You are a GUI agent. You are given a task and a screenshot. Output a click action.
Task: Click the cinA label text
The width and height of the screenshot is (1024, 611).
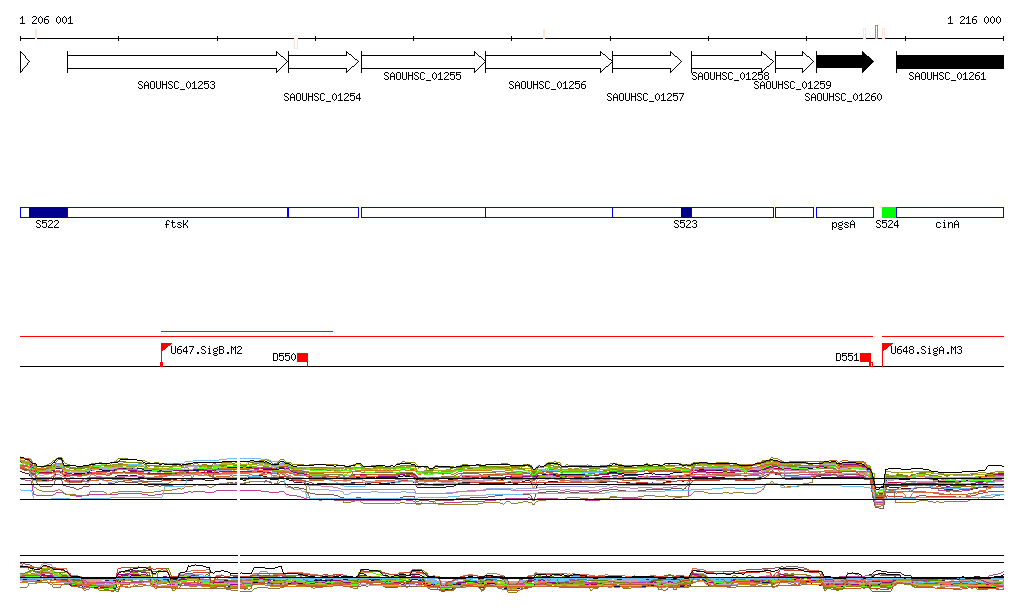pos(947,225)
